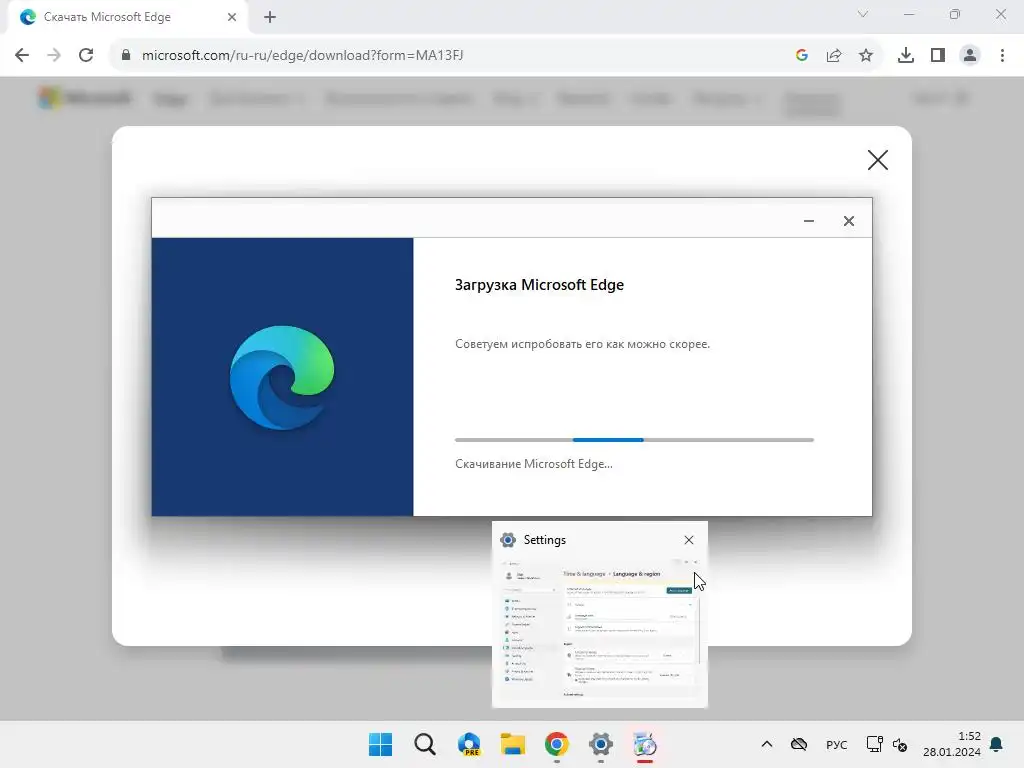The image size is (1024, 768).
Task: Click the installer download progress bar
Action: [x=634, y=440]
